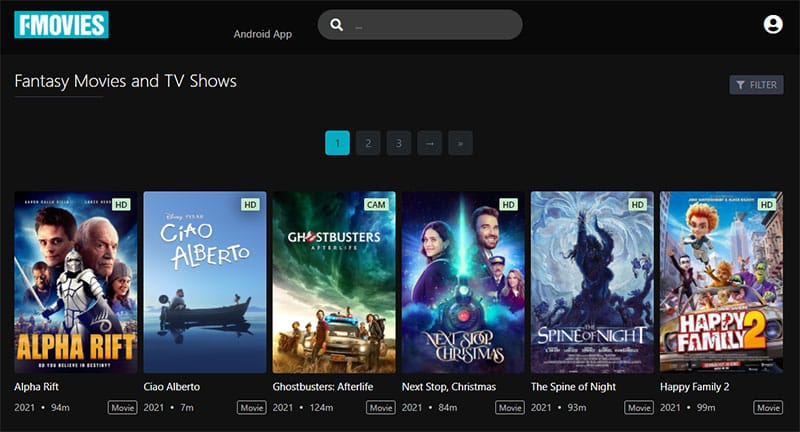Open the Android App link

[263, 34]
